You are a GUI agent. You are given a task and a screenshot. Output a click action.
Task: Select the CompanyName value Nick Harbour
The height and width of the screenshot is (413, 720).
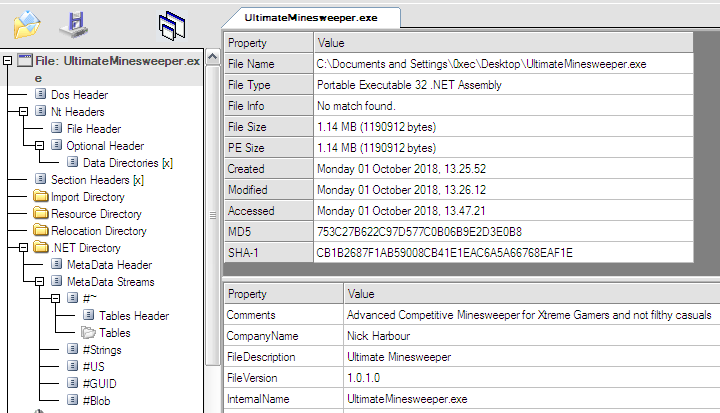tap(378, 336)
